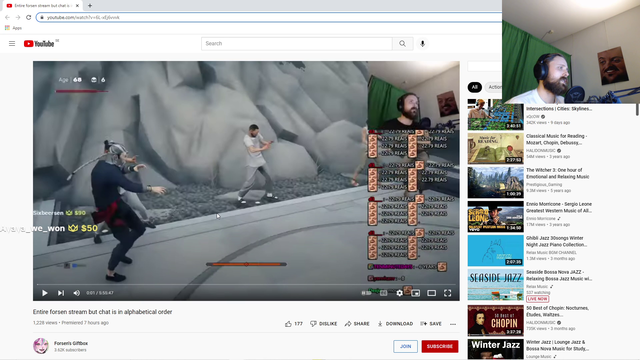Screen dimensions: 640x360
Task: Open 'Ghibli Jazz 30songs Winter' title
Action: (557, 241)
